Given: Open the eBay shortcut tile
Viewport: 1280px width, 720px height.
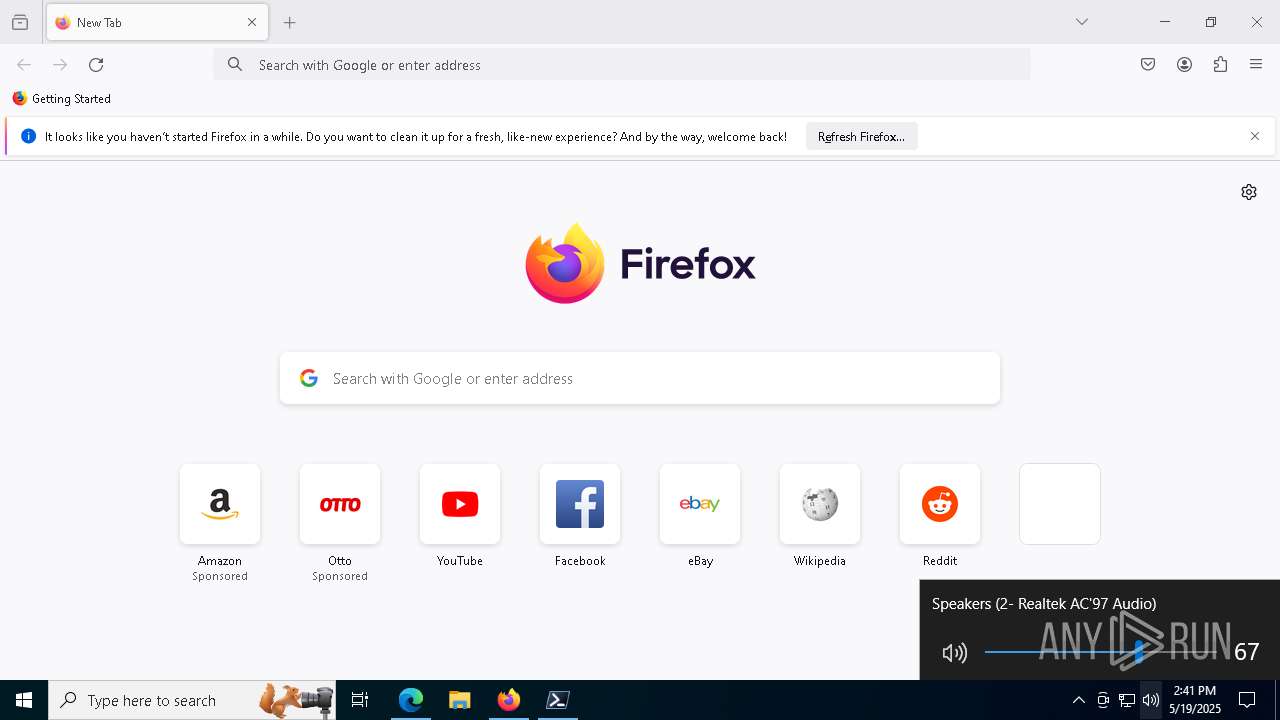Looking at the screenshot, I should click(x=700, y=504).
